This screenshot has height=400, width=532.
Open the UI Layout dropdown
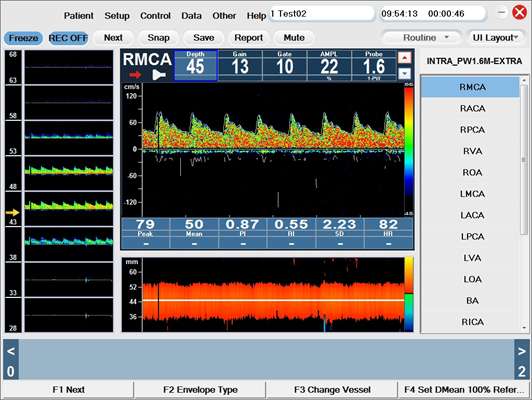[x=495, y=38]
